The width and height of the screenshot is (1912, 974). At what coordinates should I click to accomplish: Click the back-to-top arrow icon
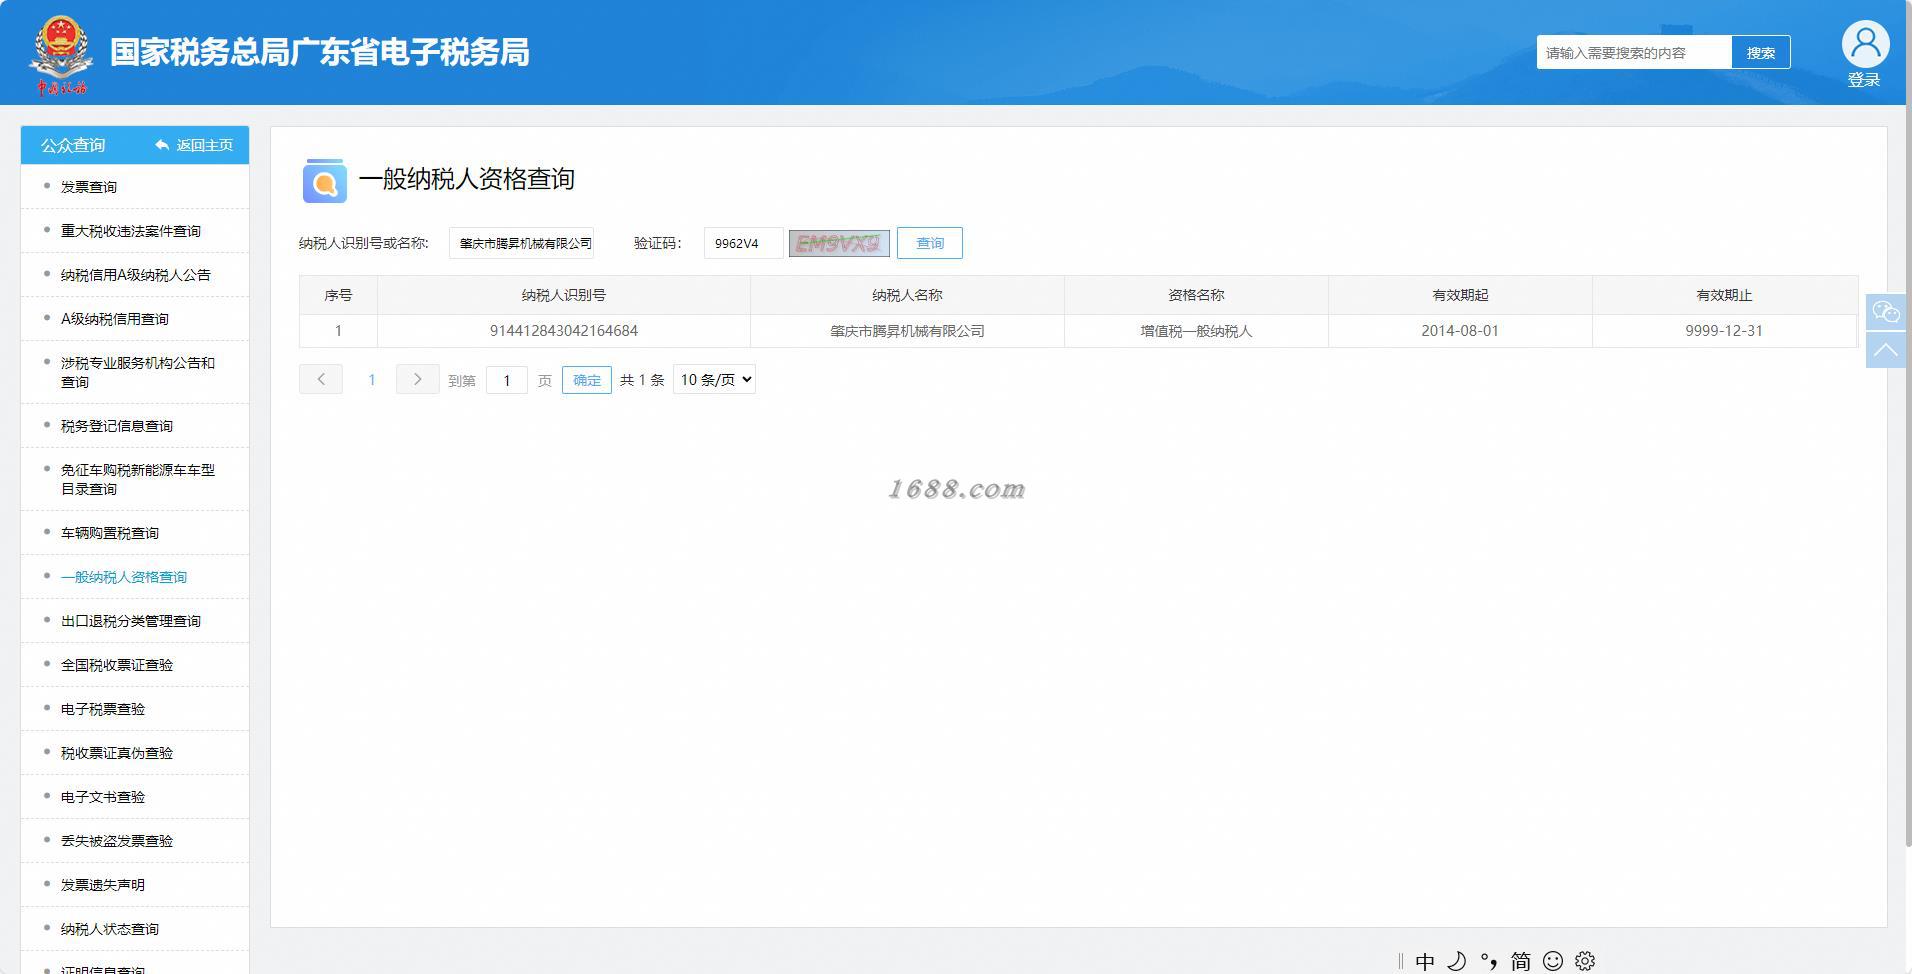point(1886,350)
